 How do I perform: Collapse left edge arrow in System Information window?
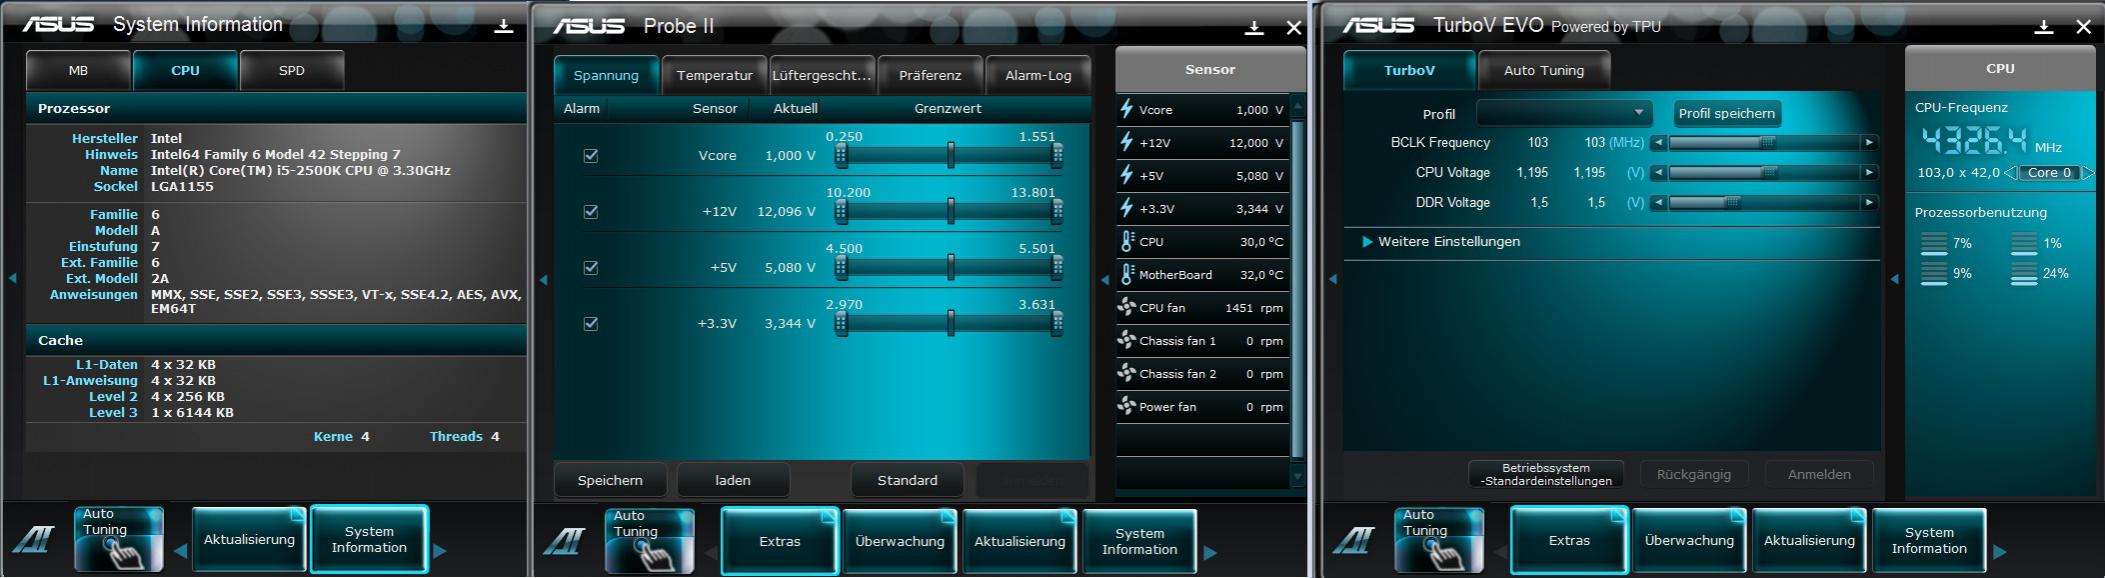click(x=12, y=278)
